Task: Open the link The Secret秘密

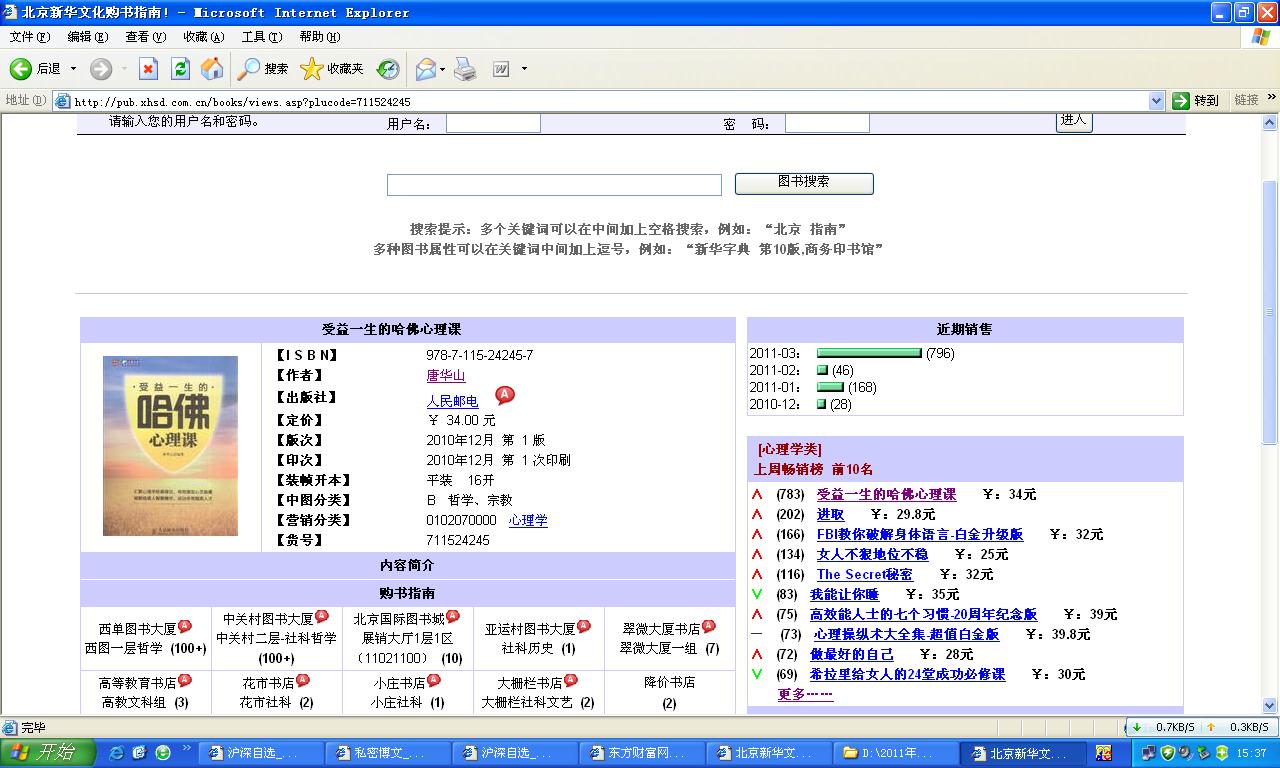Action: pyautogui.click(x=865, y=574)
